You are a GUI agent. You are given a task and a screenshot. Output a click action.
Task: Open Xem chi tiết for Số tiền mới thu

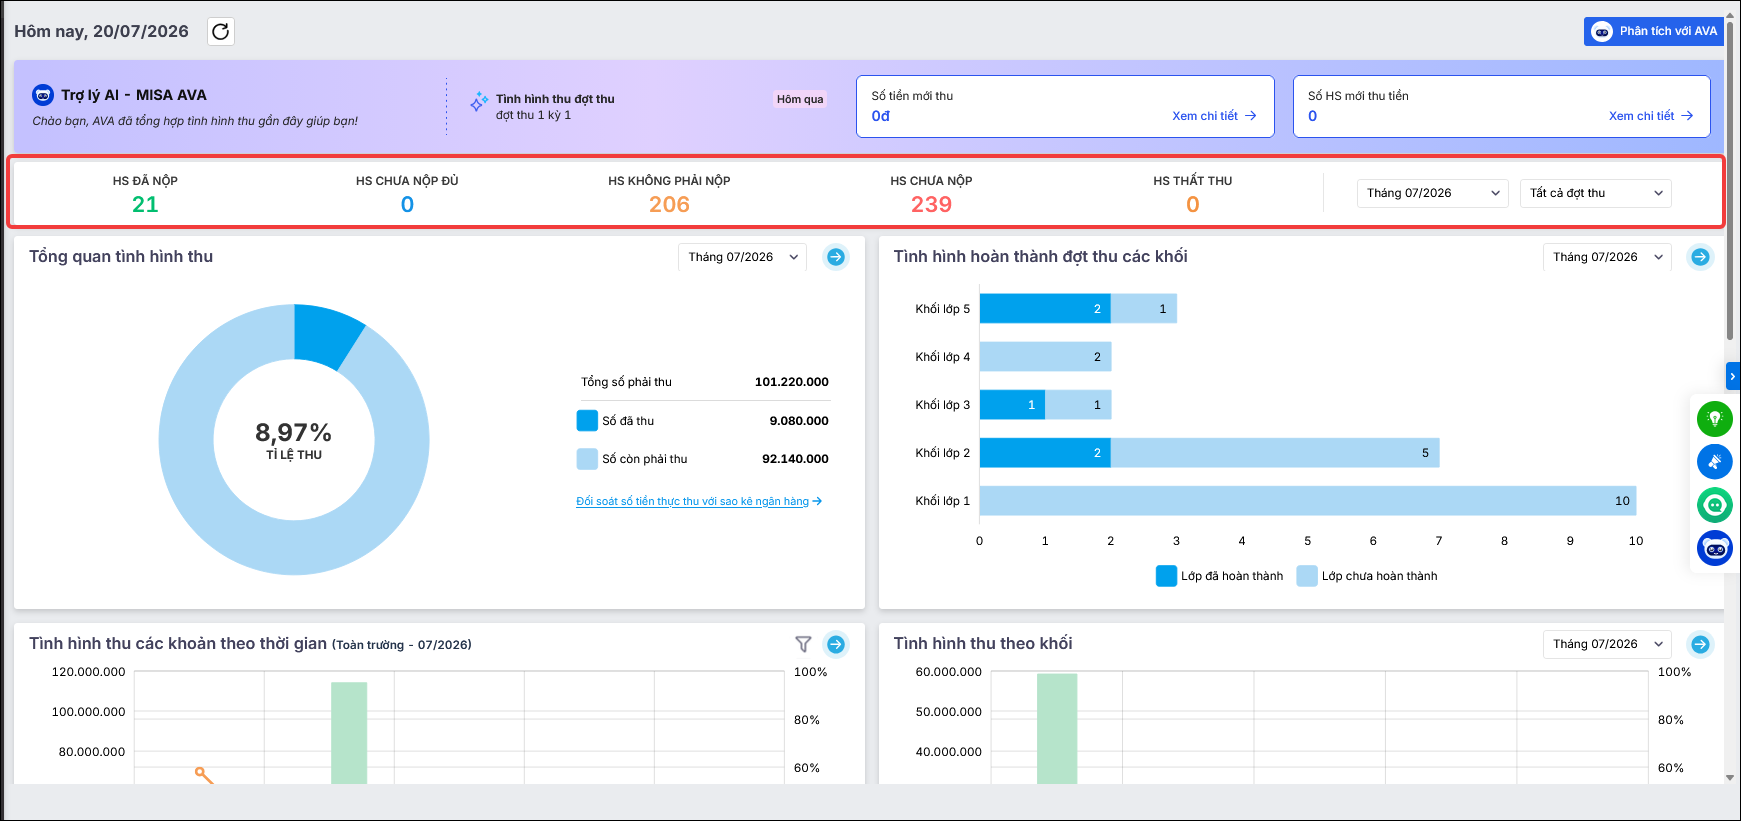(x=1214, y=116)
